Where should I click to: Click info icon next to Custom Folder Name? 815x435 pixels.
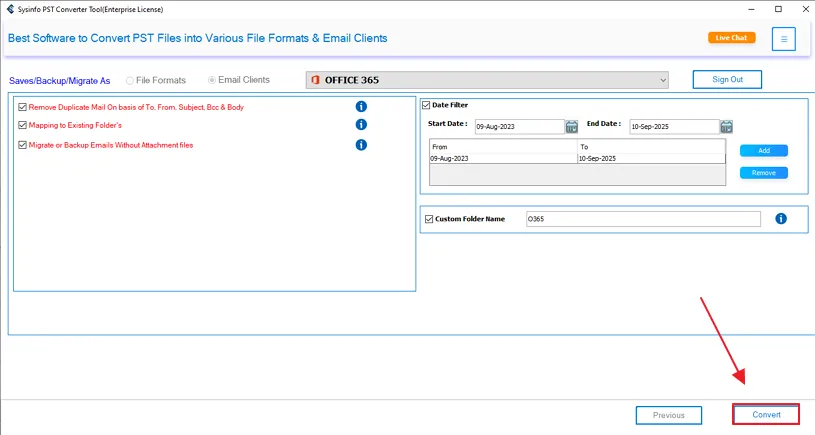coord(781,219)
